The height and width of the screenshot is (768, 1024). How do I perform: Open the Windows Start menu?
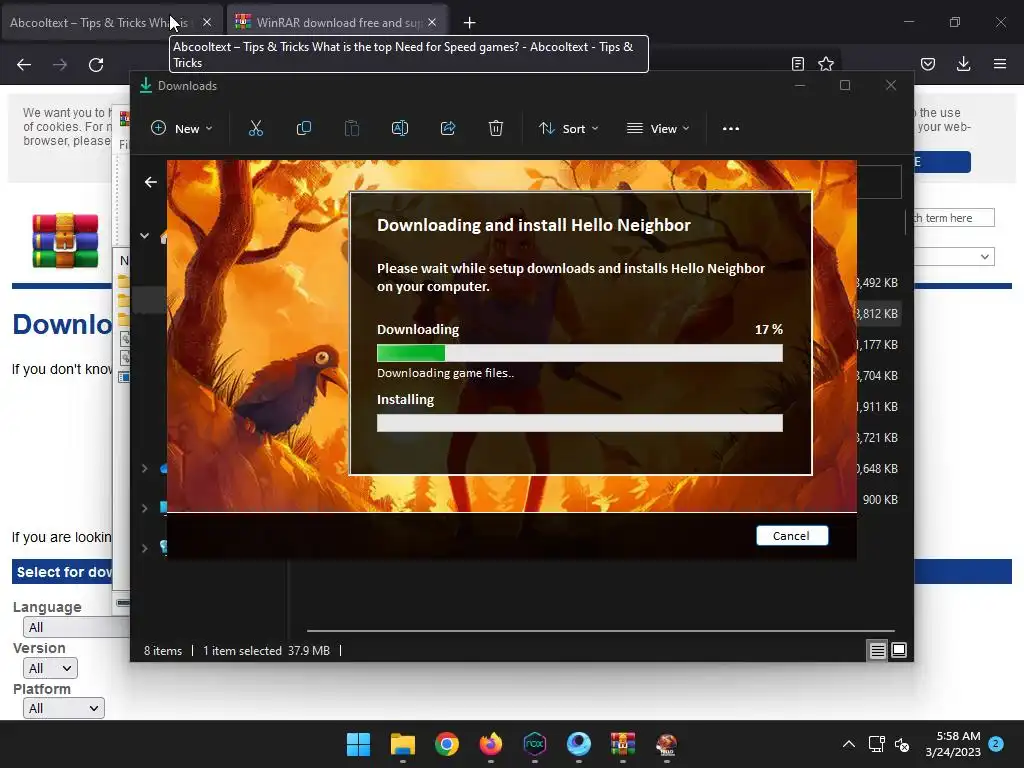[359, 744]
